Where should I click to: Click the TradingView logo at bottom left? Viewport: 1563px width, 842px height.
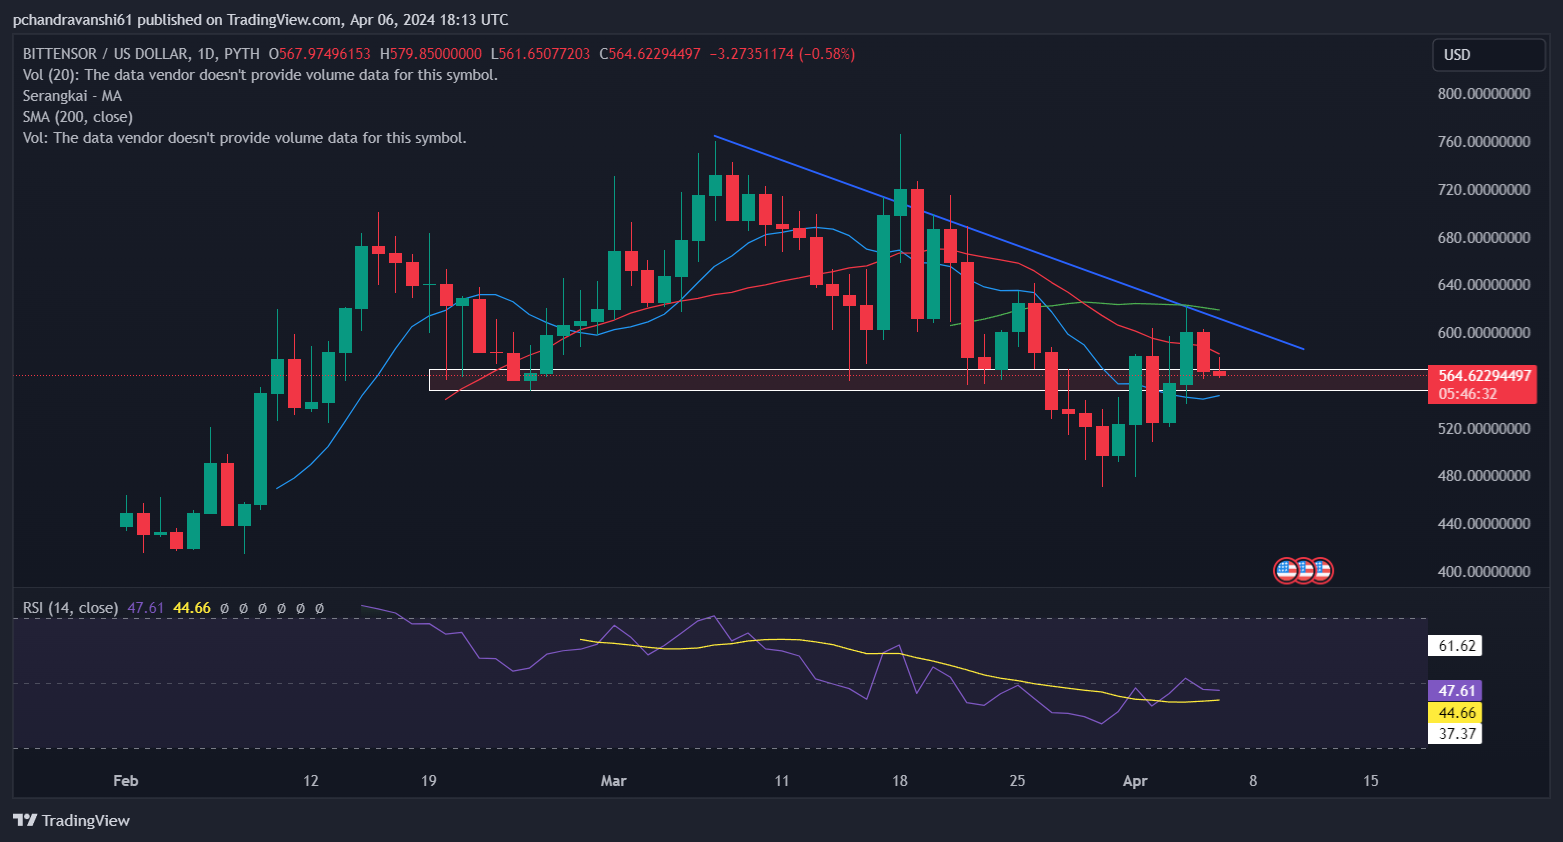coord(72,820)
